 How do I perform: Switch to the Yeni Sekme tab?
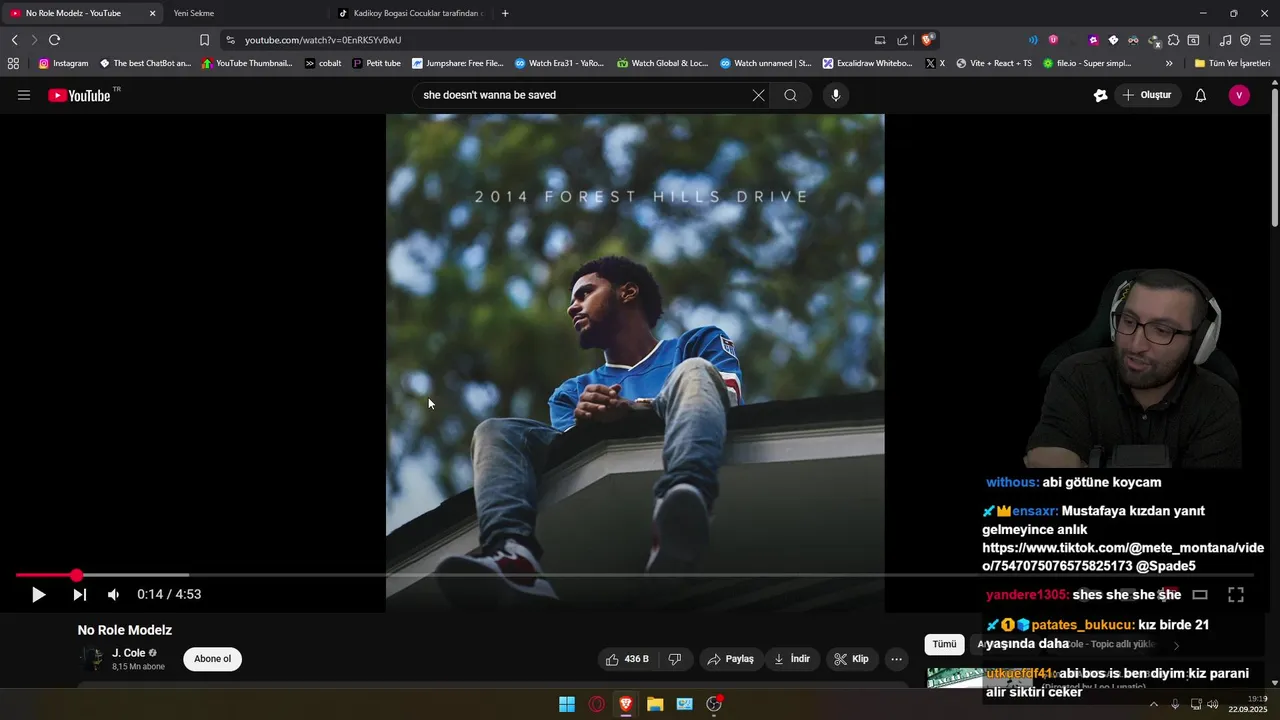coord(194,13)
